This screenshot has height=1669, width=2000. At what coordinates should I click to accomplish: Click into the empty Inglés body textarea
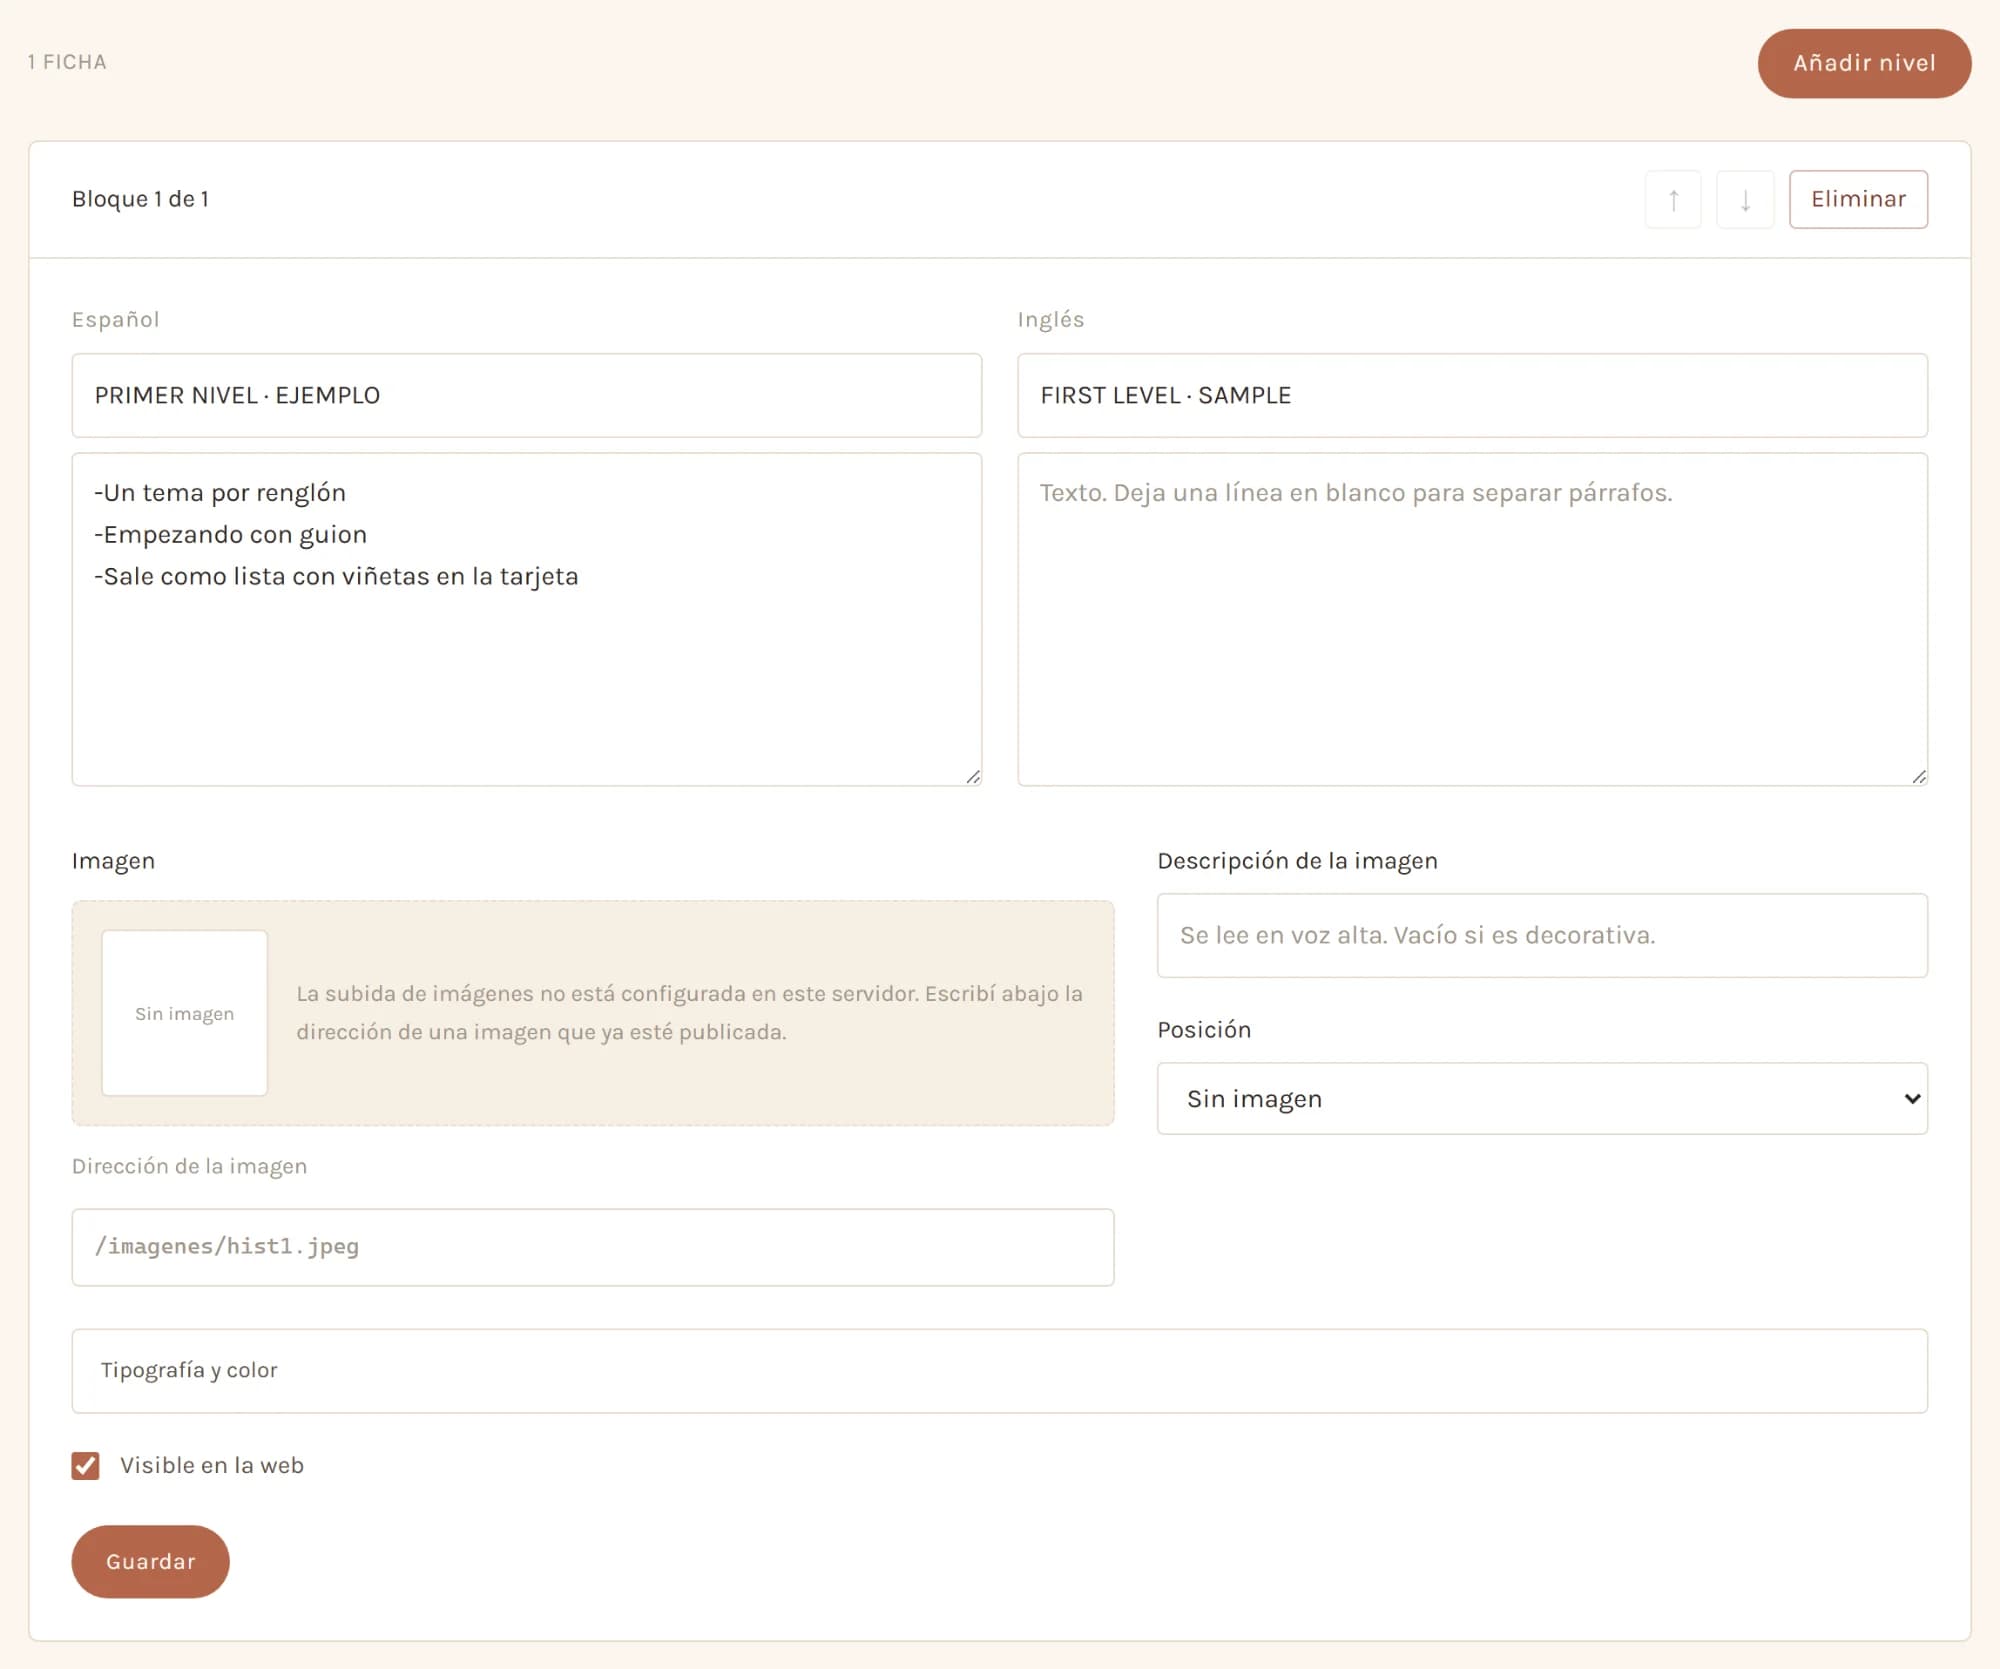point(1472,619)
